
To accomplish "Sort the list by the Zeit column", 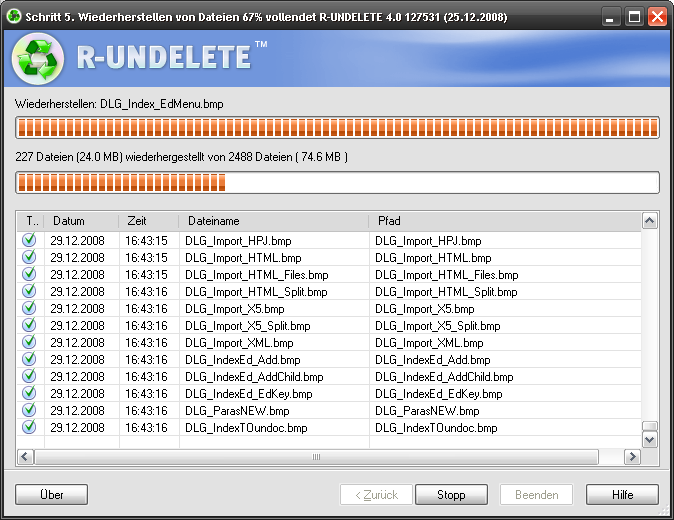I will [149, 221].
